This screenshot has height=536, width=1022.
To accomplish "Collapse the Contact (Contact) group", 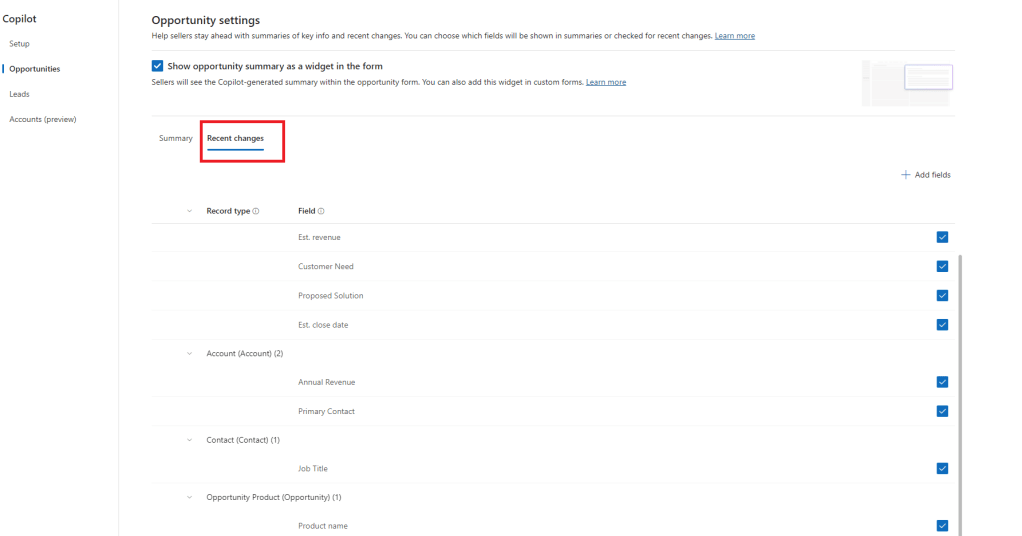I will point(190,440).
